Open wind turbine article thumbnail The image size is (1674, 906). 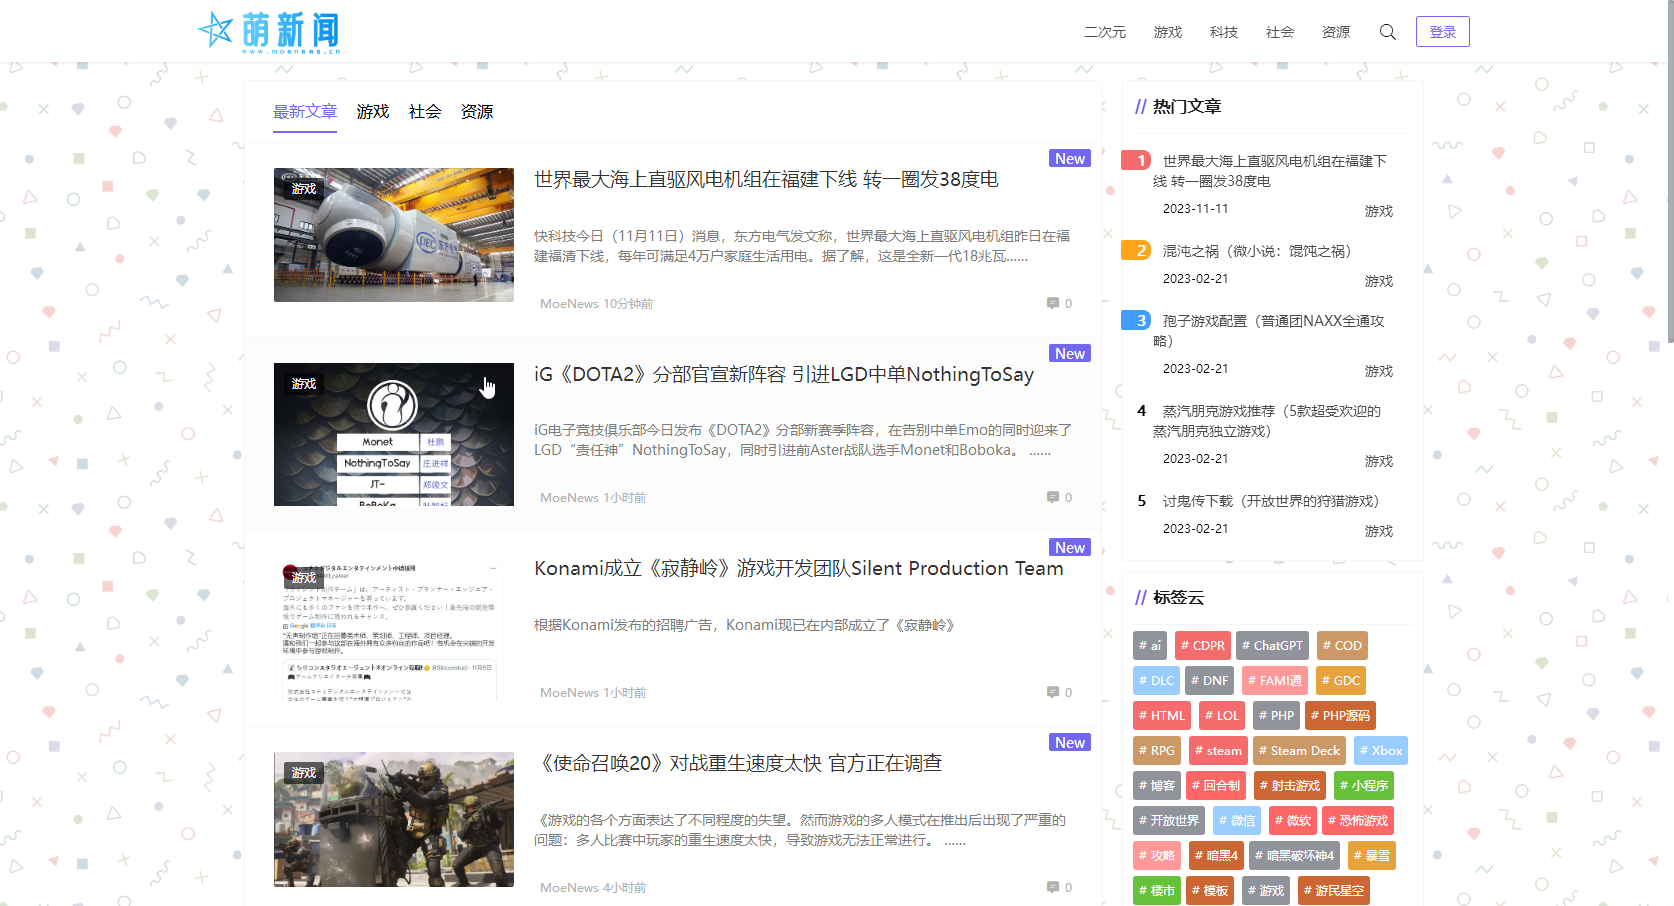click(x=394, y=235)
